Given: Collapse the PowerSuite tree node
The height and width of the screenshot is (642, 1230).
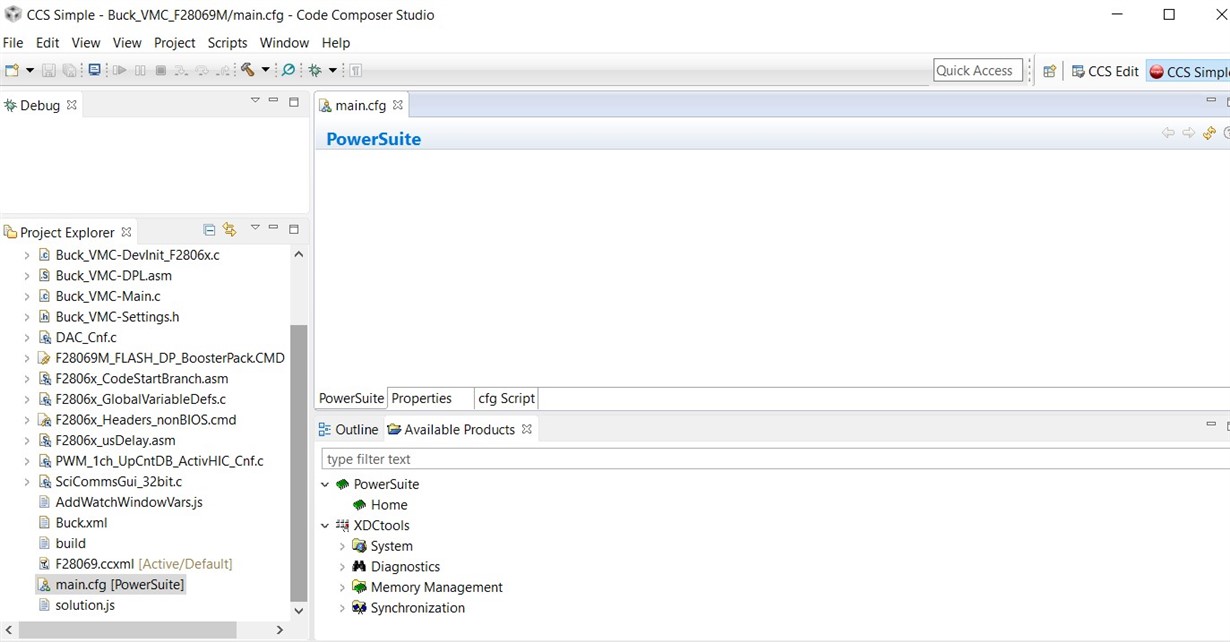Looking at the screenshot, I should point(325,484).
